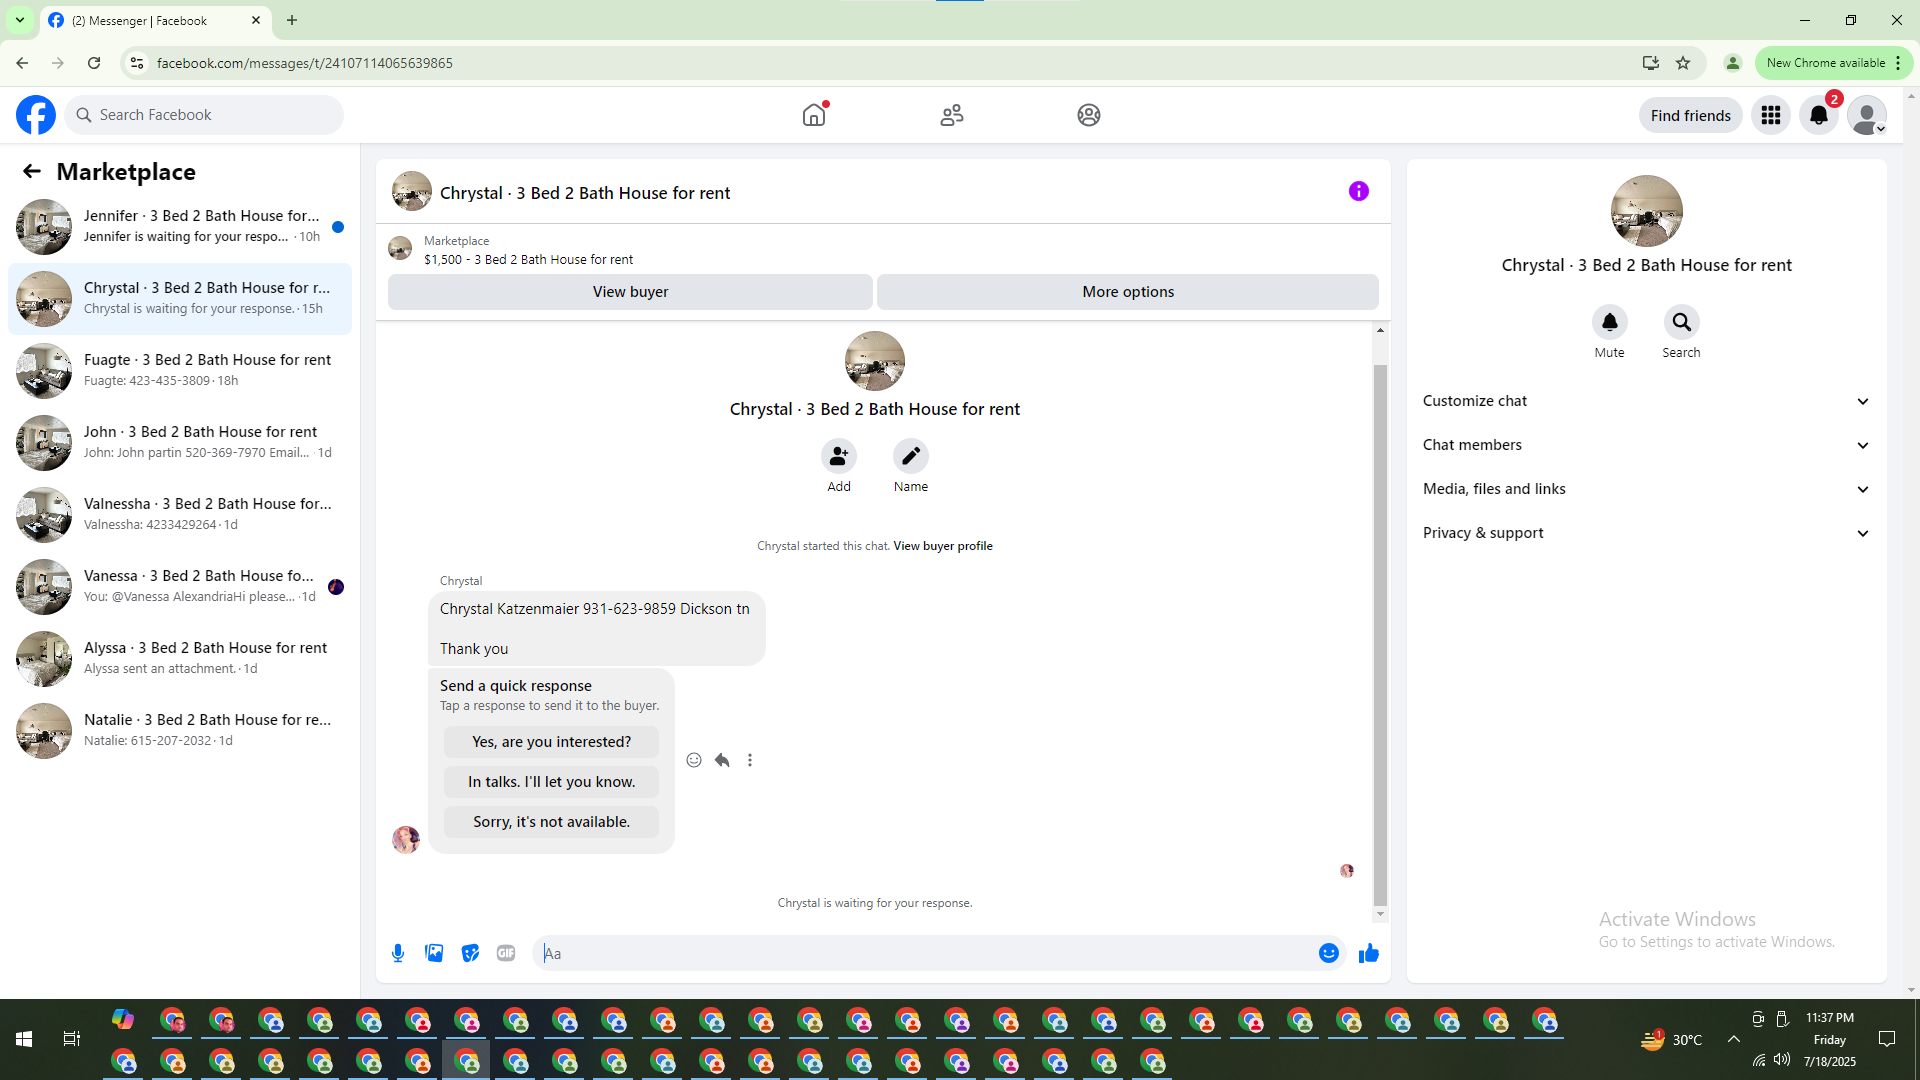Screen dimensions: 1920x1080
Task: Click the View buyer button
Action: [x=630, y=292]
